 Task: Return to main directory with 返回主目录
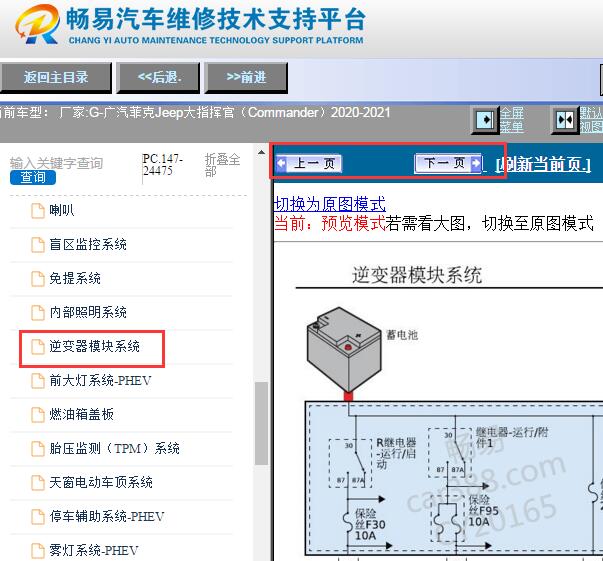(x=56, y=78)
